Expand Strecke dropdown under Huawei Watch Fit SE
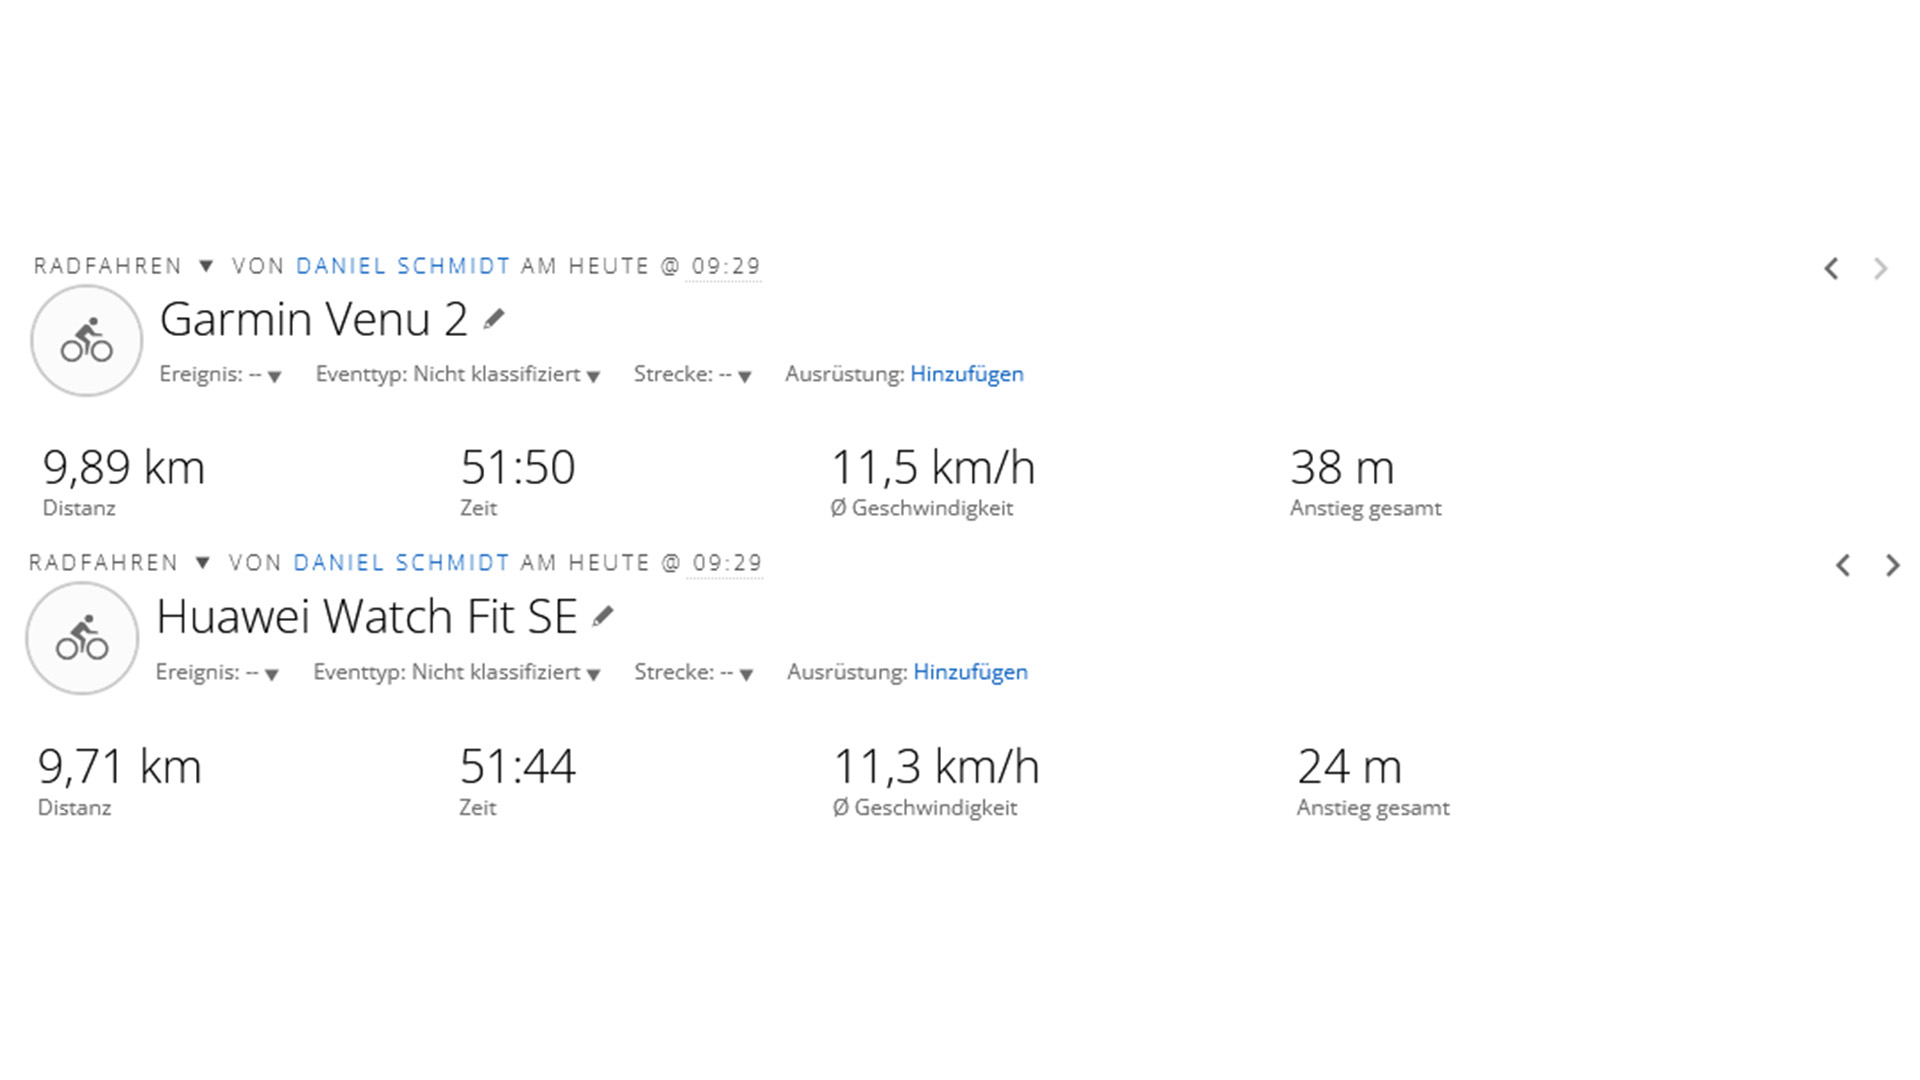Screen dimensions: 1920x1080 point(745,674)
